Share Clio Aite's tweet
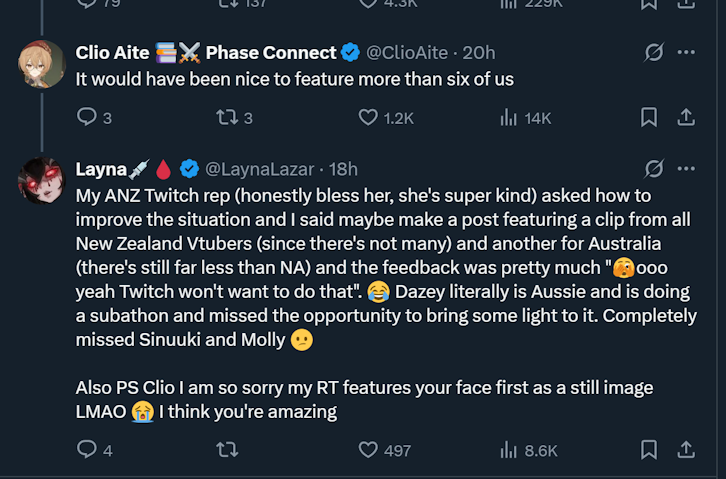This screenshot has width=726, height=479. (x=686, y=118)
